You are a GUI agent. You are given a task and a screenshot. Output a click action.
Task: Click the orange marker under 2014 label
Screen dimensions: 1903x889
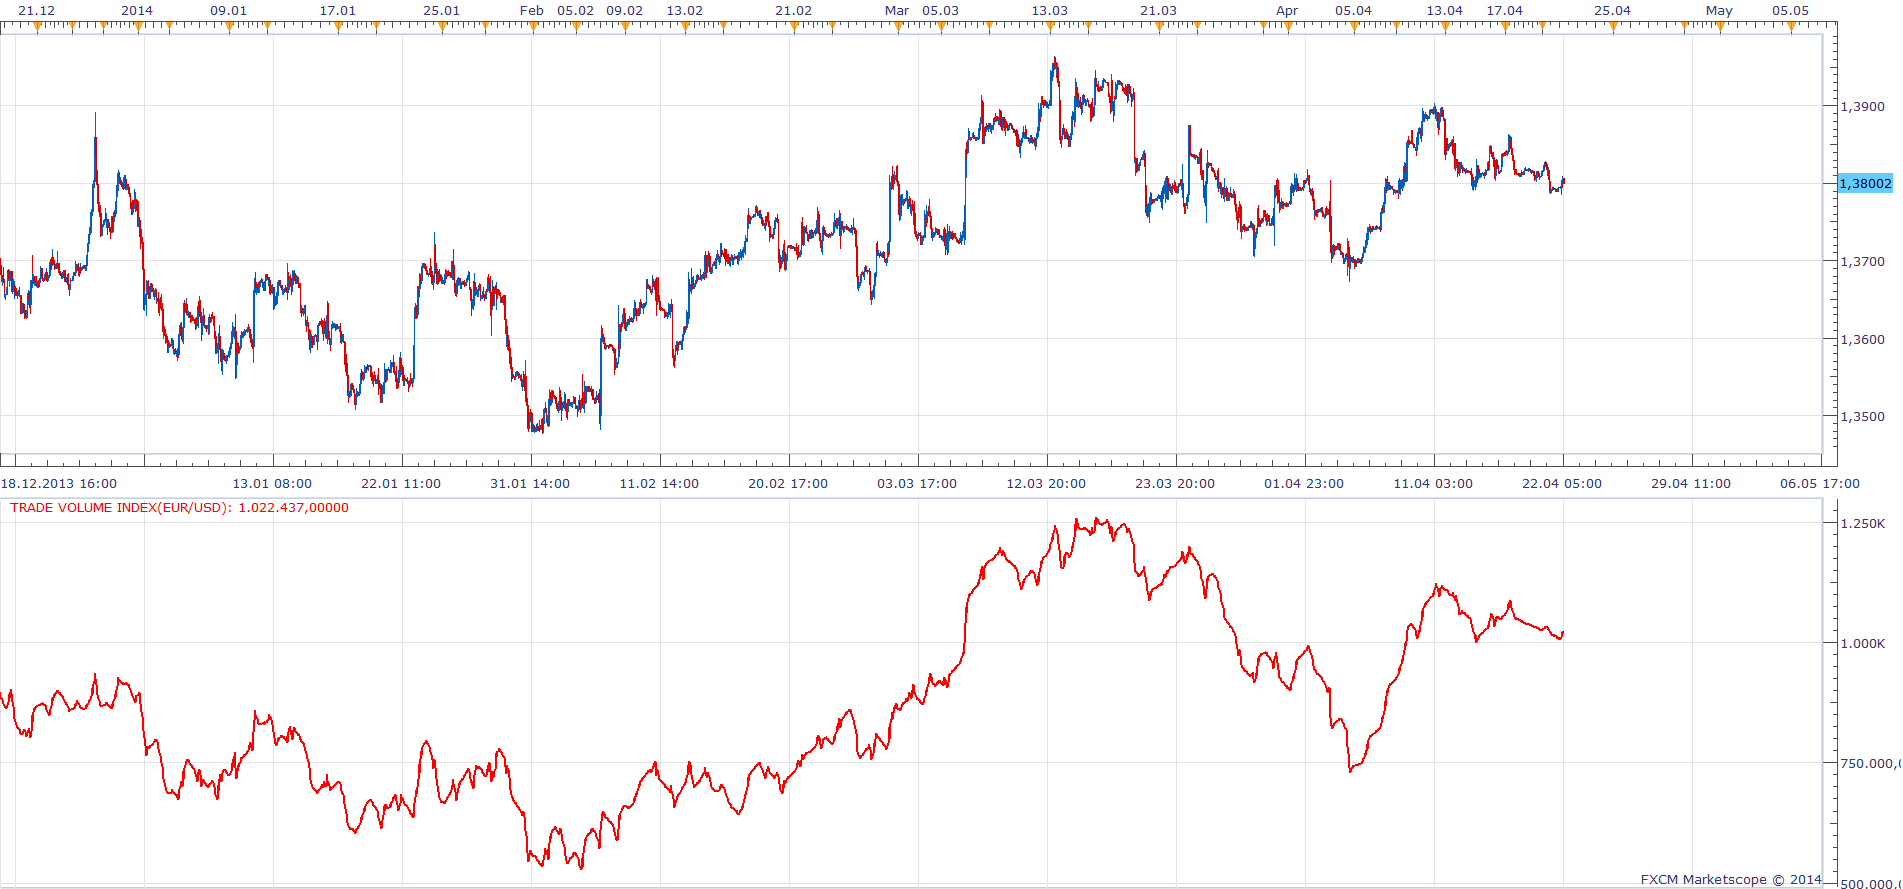[x=137, y=27]
